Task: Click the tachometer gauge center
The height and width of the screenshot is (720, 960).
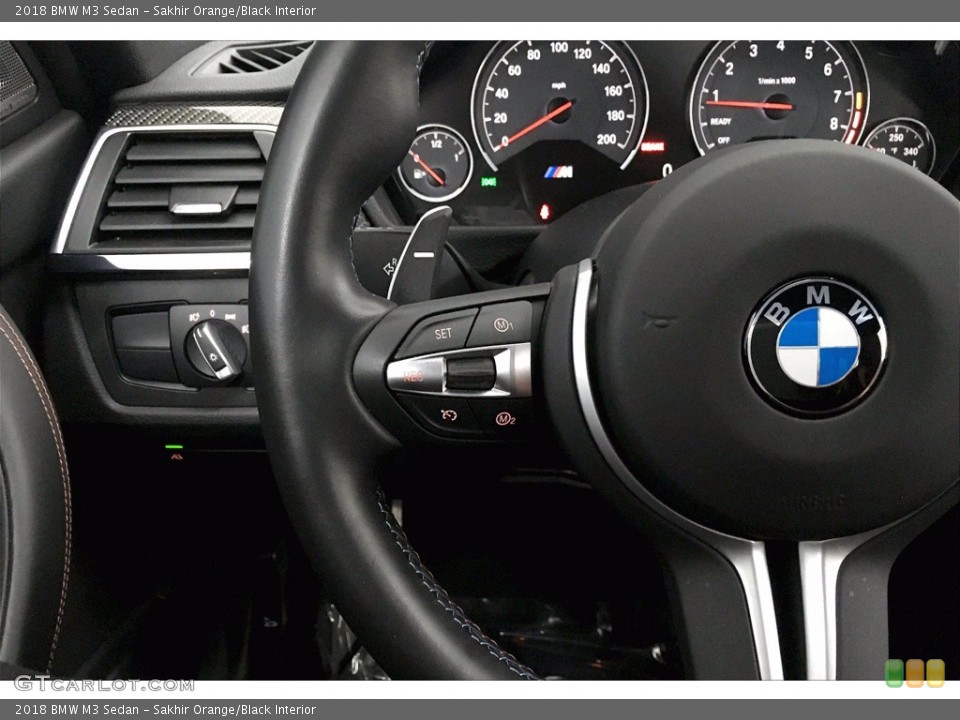Action: coord(778,105)
